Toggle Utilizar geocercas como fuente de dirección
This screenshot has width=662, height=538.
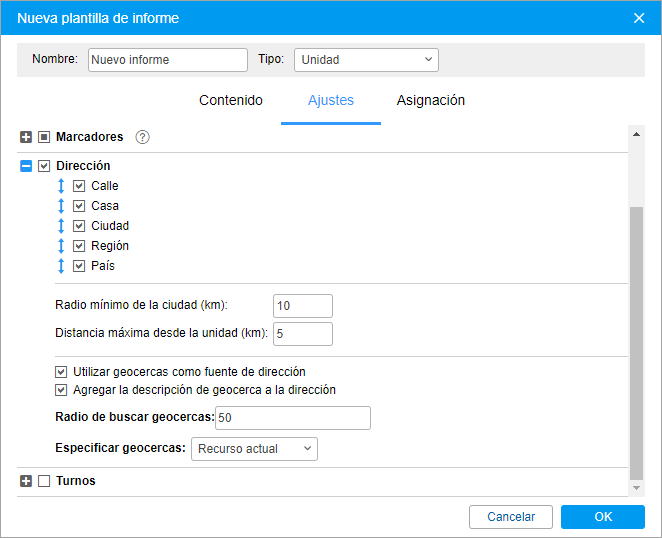pyautogui.click(x=62, y=372)
